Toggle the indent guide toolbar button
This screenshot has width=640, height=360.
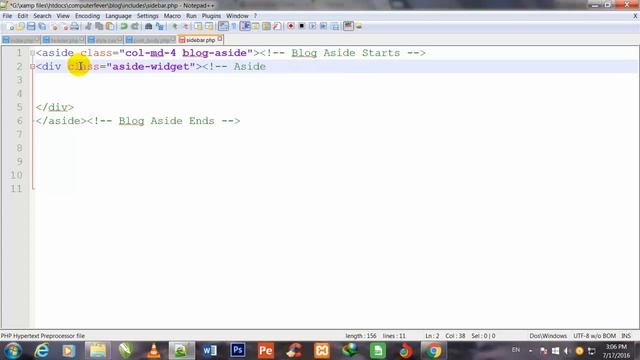coord(245,27)
